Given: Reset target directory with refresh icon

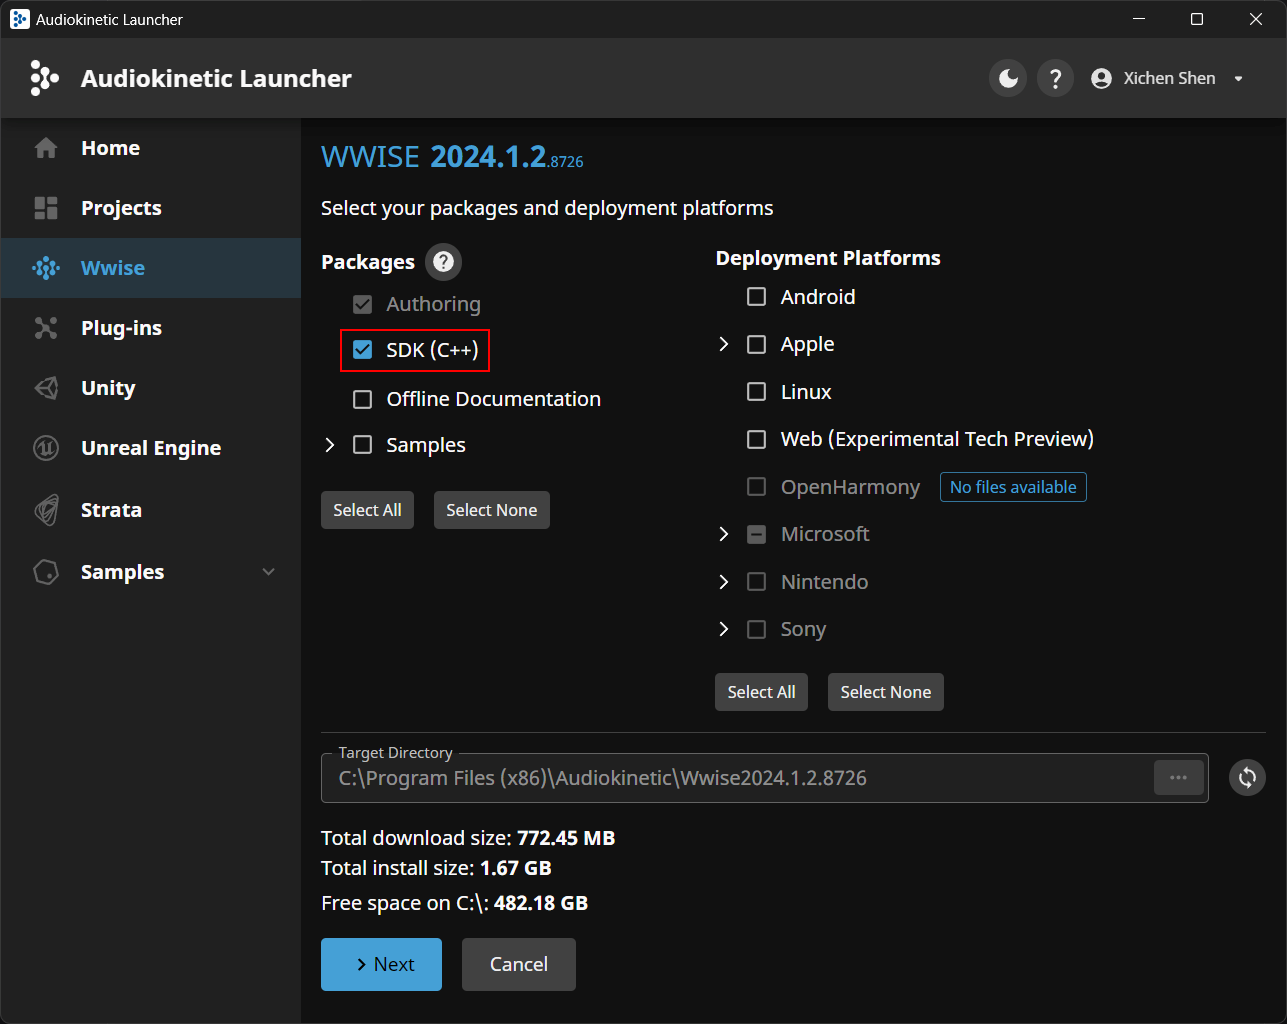Looking at the screenshot, I should click(1247, 778).
